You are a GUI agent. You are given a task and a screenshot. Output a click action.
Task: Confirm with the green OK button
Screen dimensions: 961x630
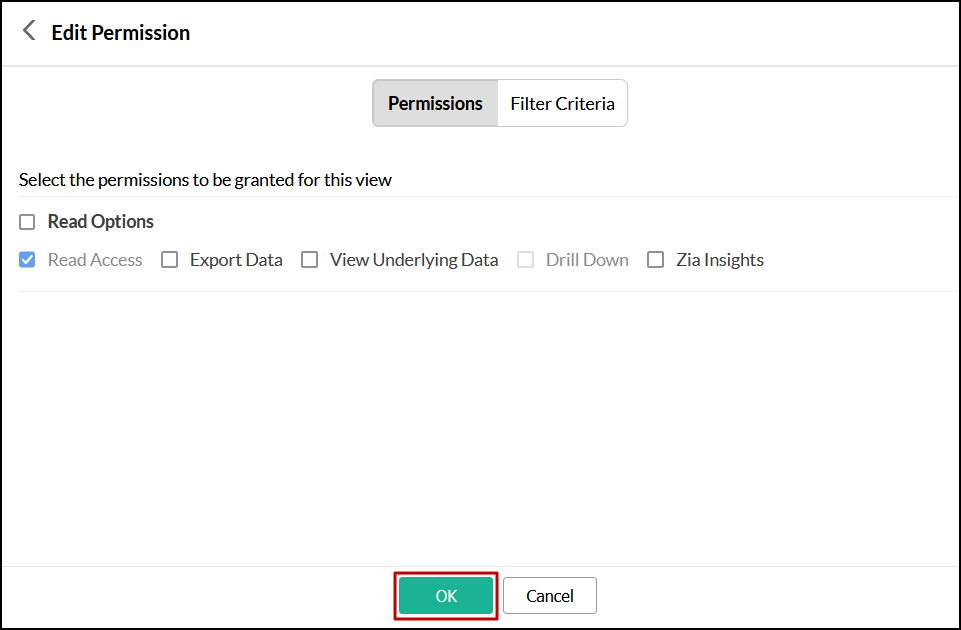pyautogui.click(x=446, y=596)
